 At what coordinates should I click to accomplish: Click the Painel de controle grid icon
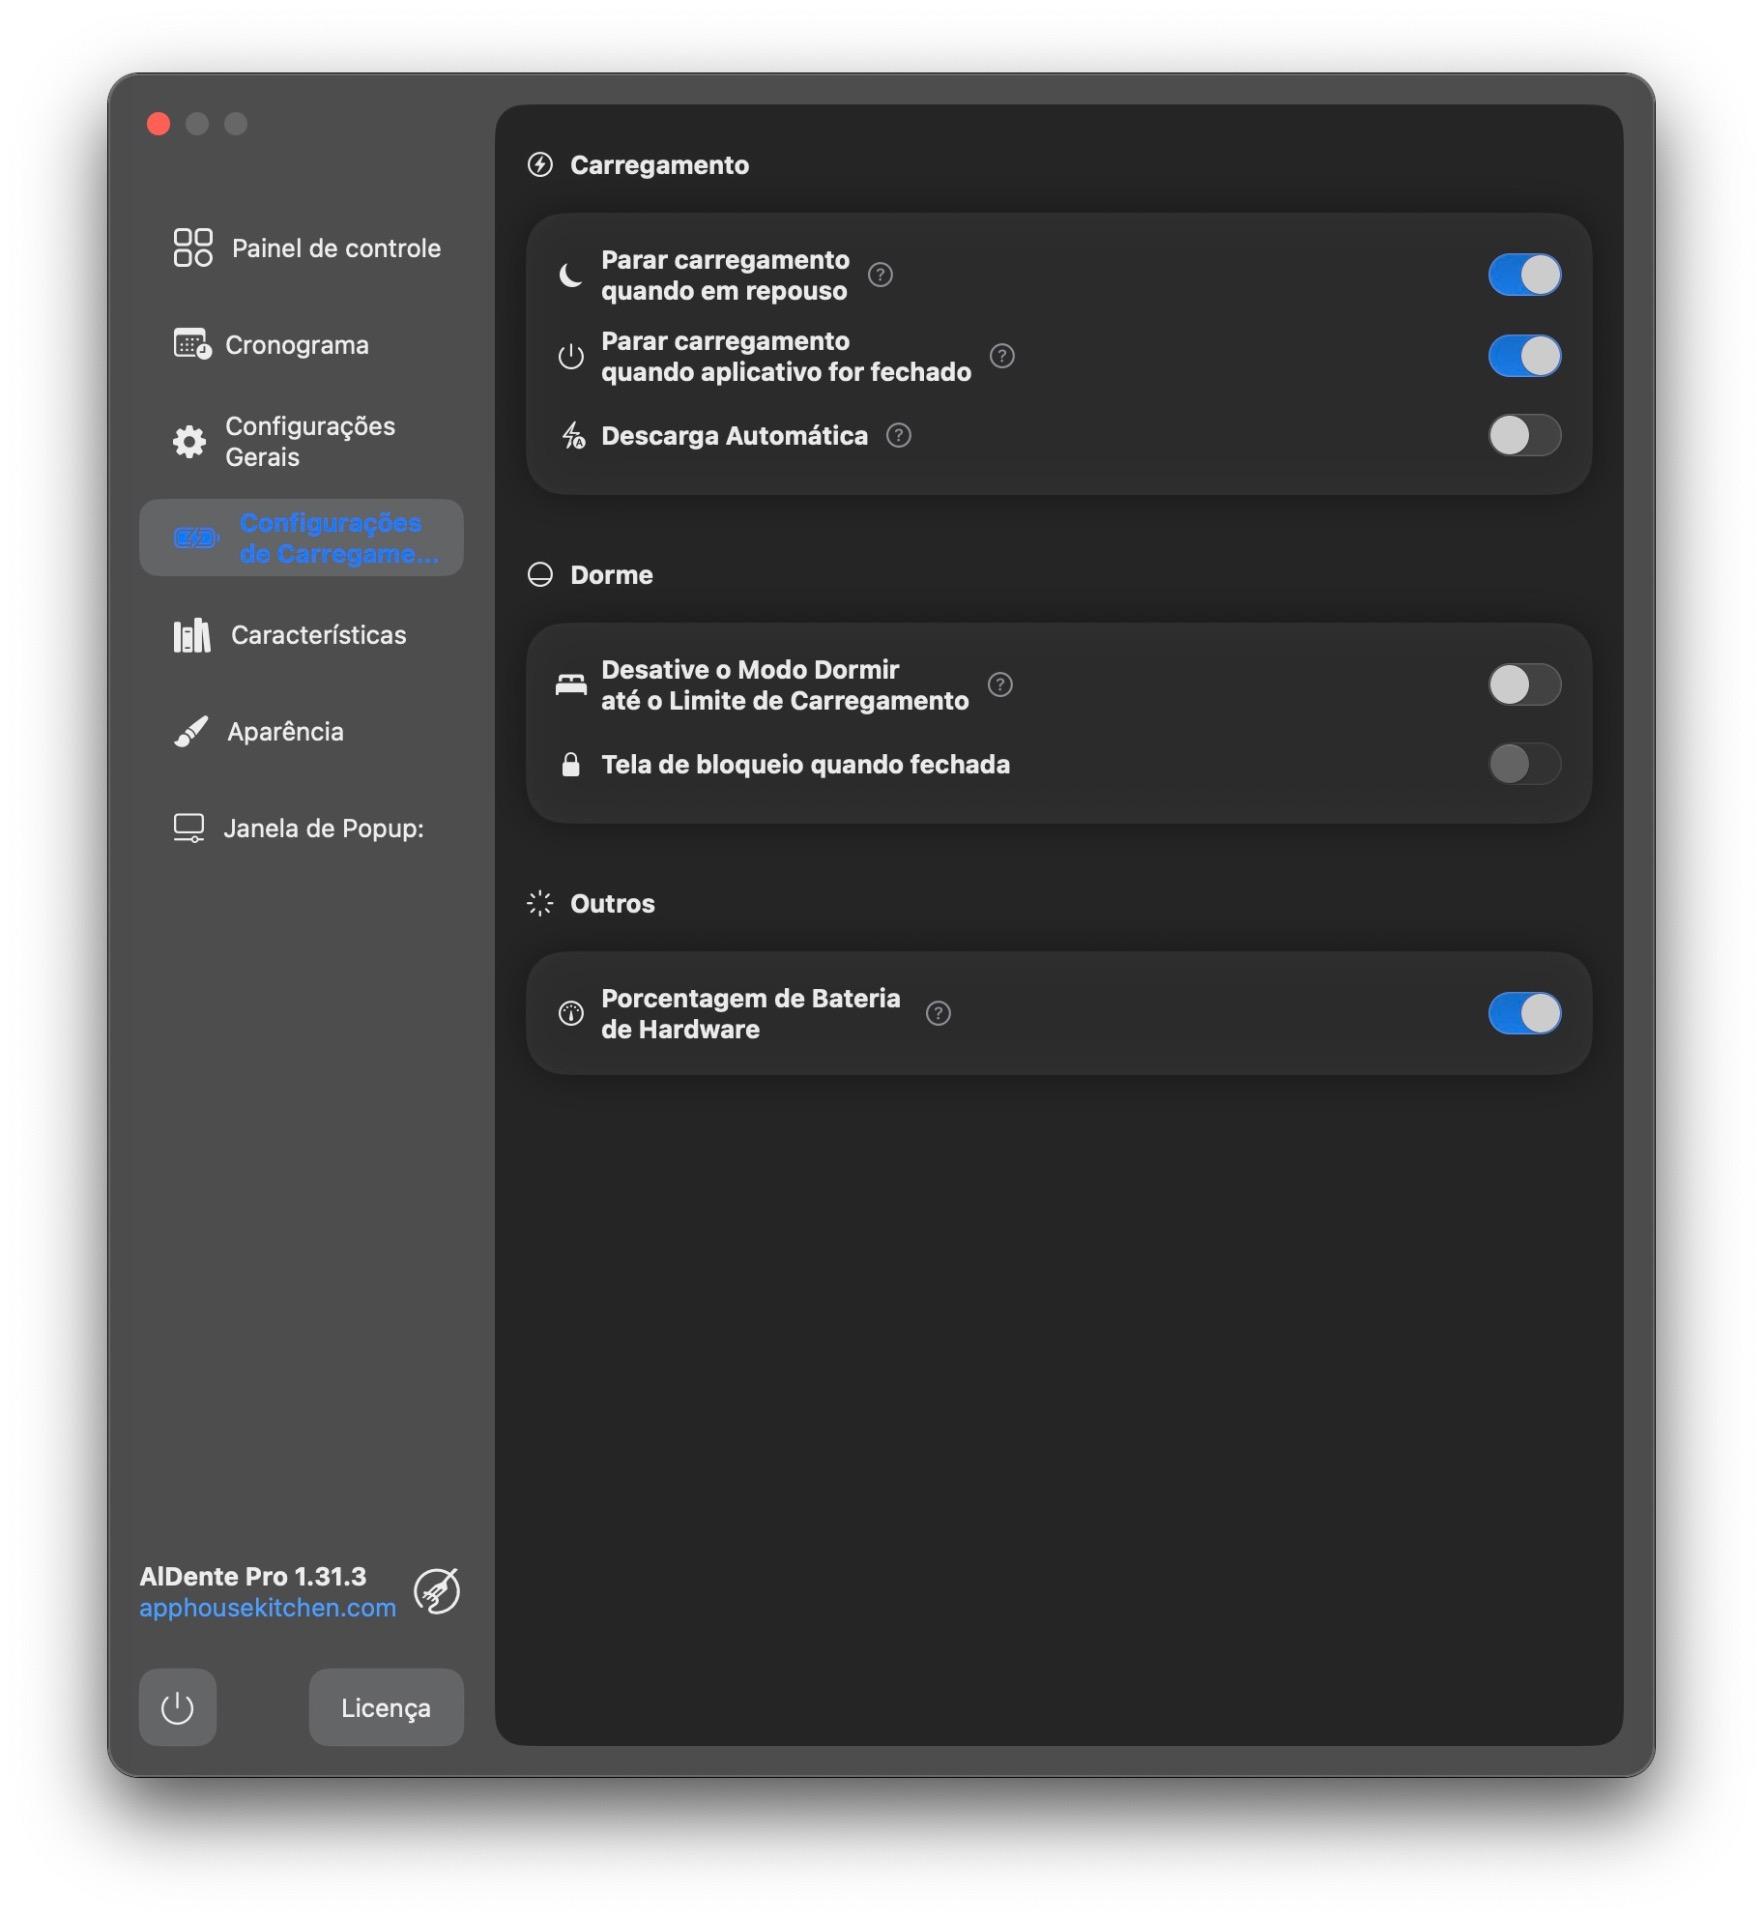pyautogui.click(x=193, y=248)
